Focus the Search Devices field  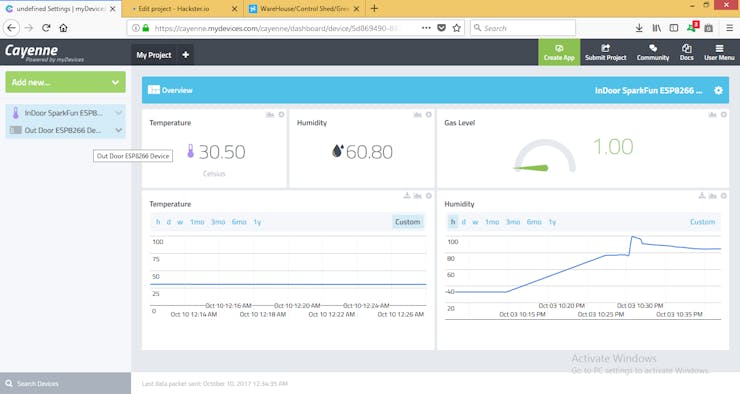pos(66,384)
